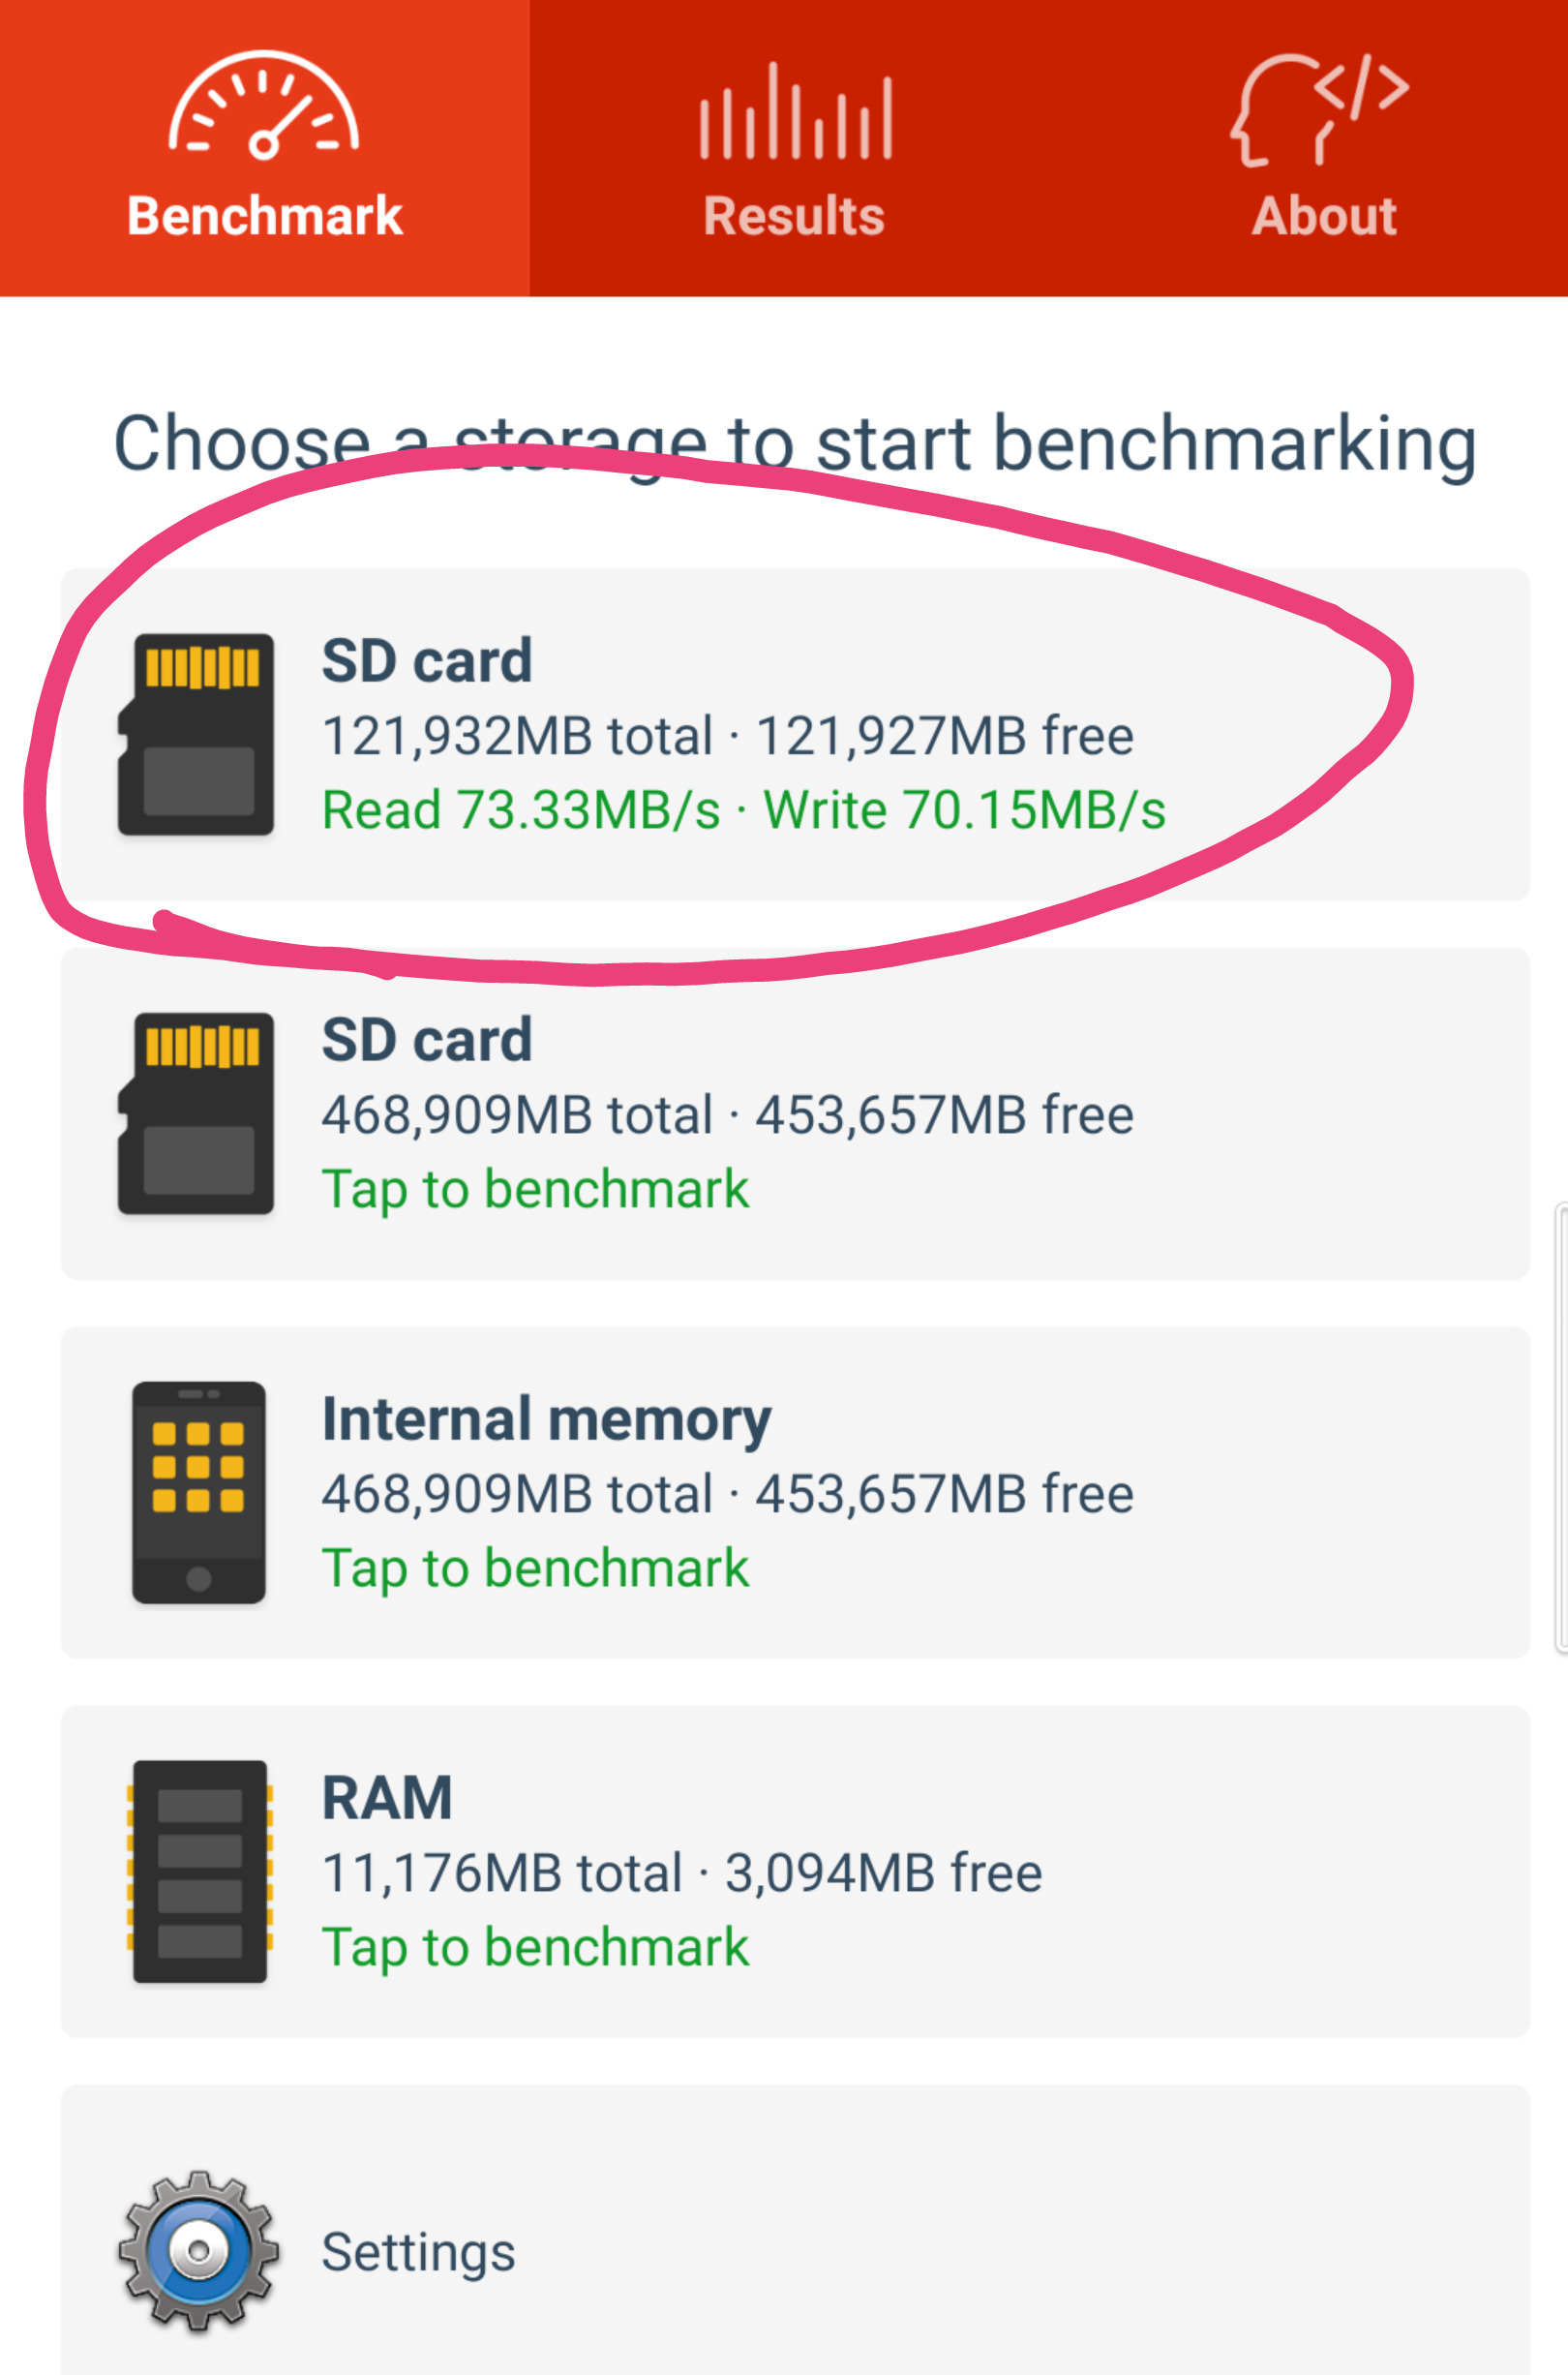
Task: Tap to benchmark Internal memory
Action: (535, 1568)
